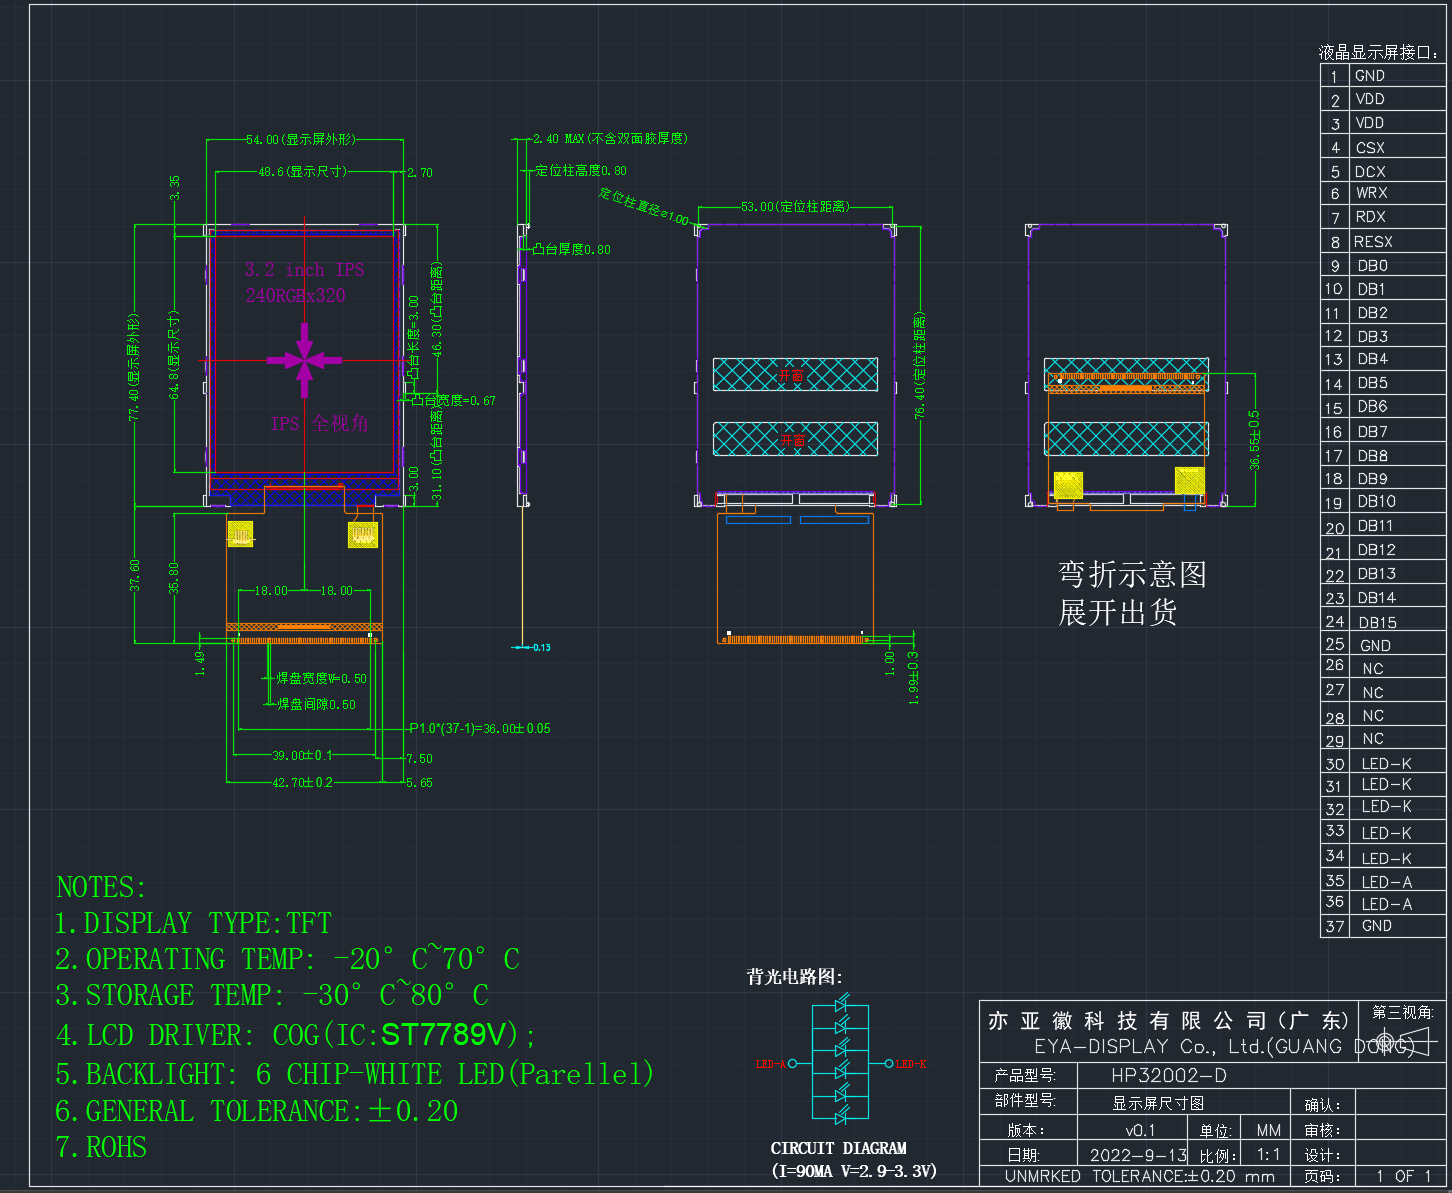The width and height of the screenshot is (1452, 1193).
Task: Select the version value v0.1
Action: tap(1140, 1130)
